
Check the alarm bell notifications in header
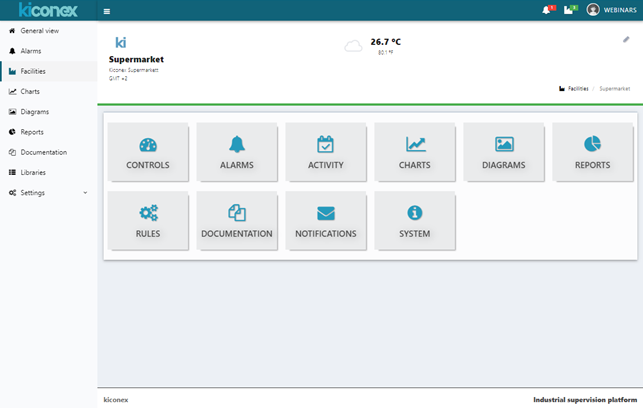tap(547, 10)
